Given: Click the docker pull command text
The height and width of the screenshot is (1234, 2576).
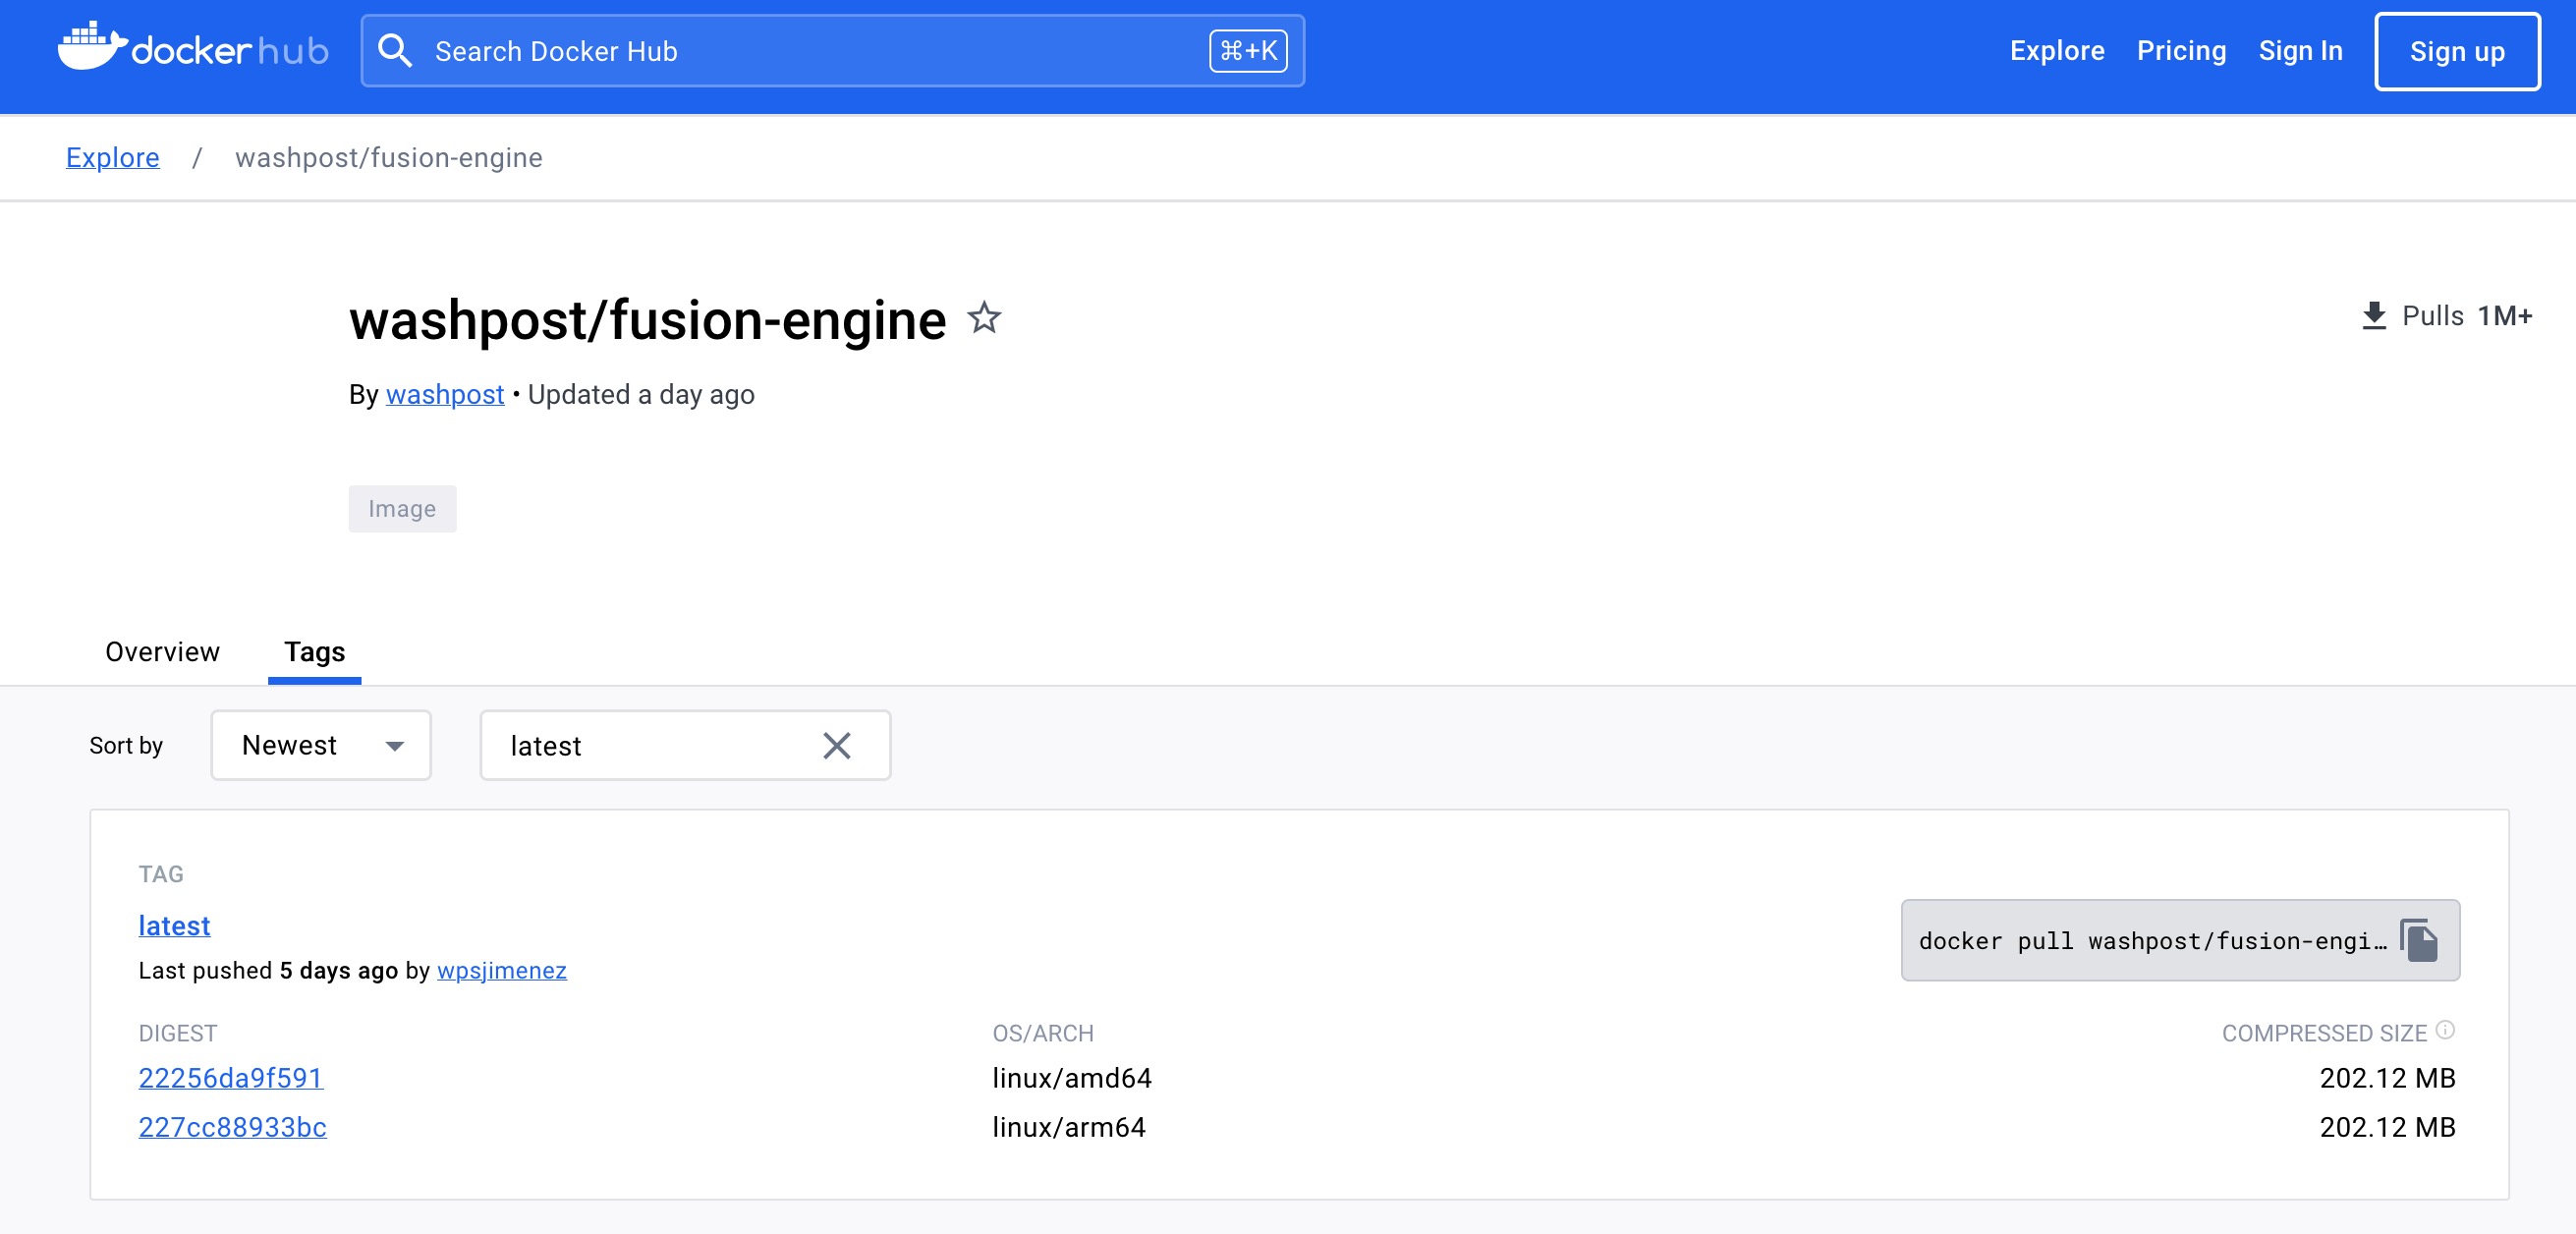Looking at the screenshot, I should 2152,940.
